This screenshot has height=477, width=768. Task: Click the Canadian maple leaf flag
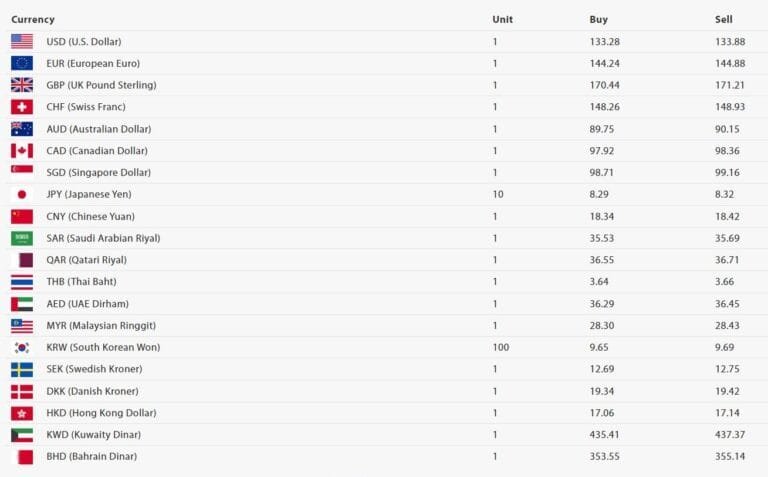[x=22, y=151]
